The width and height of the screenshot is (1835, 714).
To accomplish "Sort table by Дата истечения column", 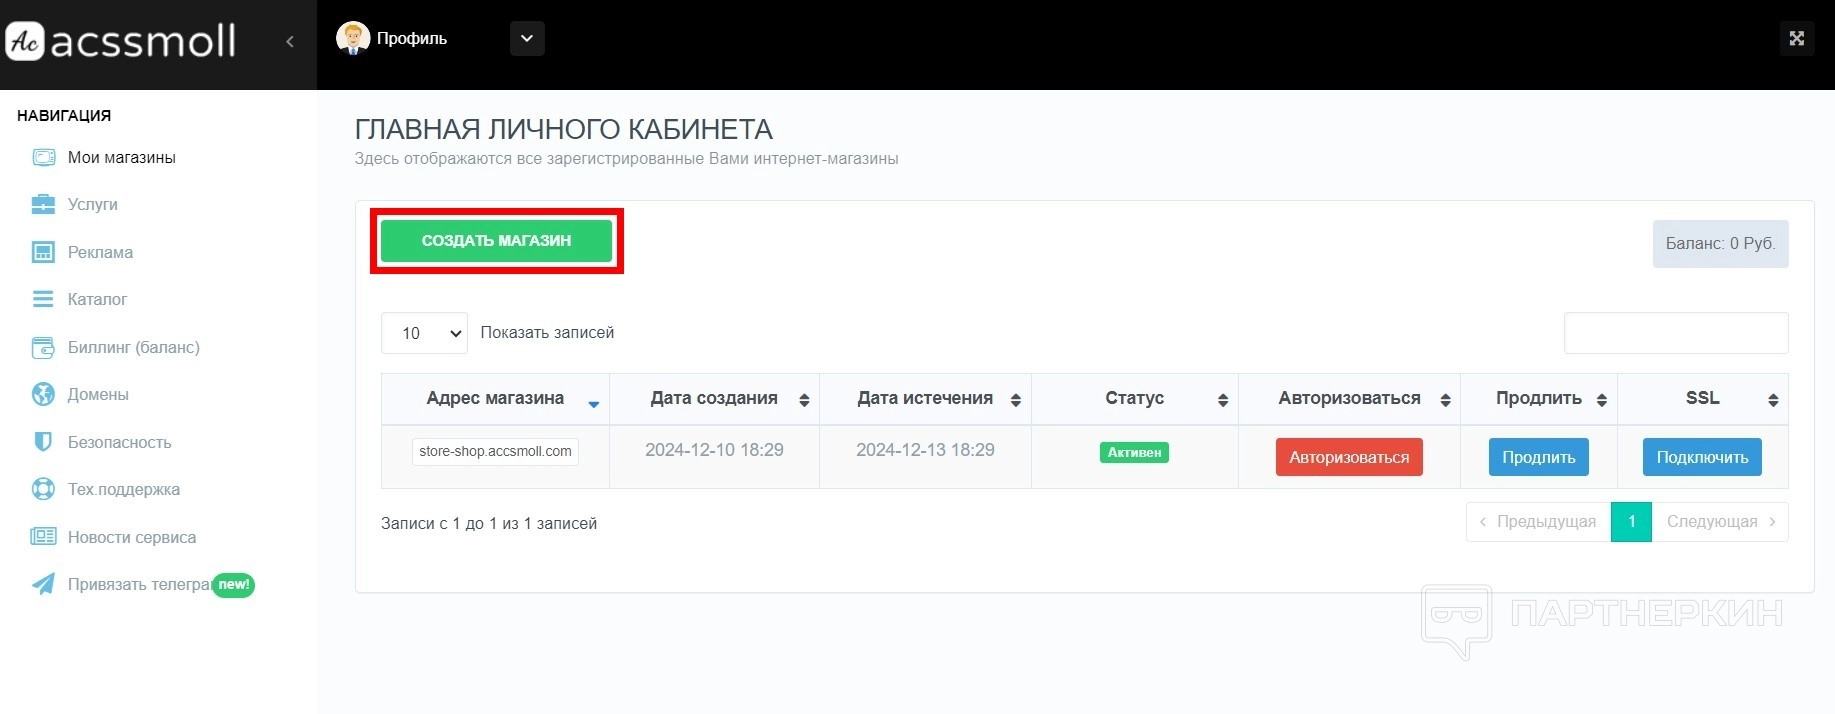I will [925, 398].
